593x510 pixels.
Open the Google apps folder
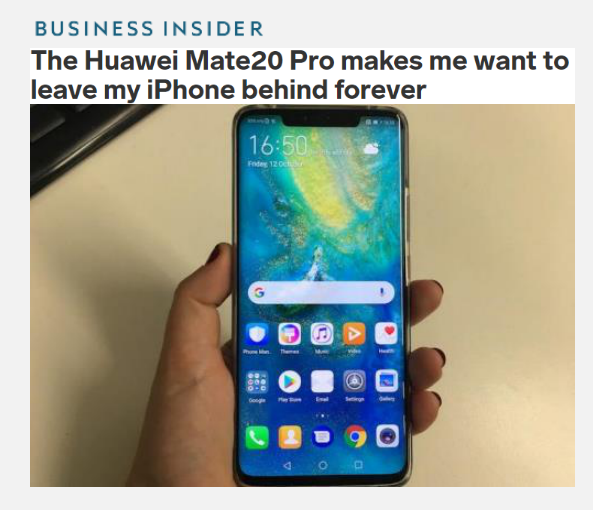click(x=257, y=382)
